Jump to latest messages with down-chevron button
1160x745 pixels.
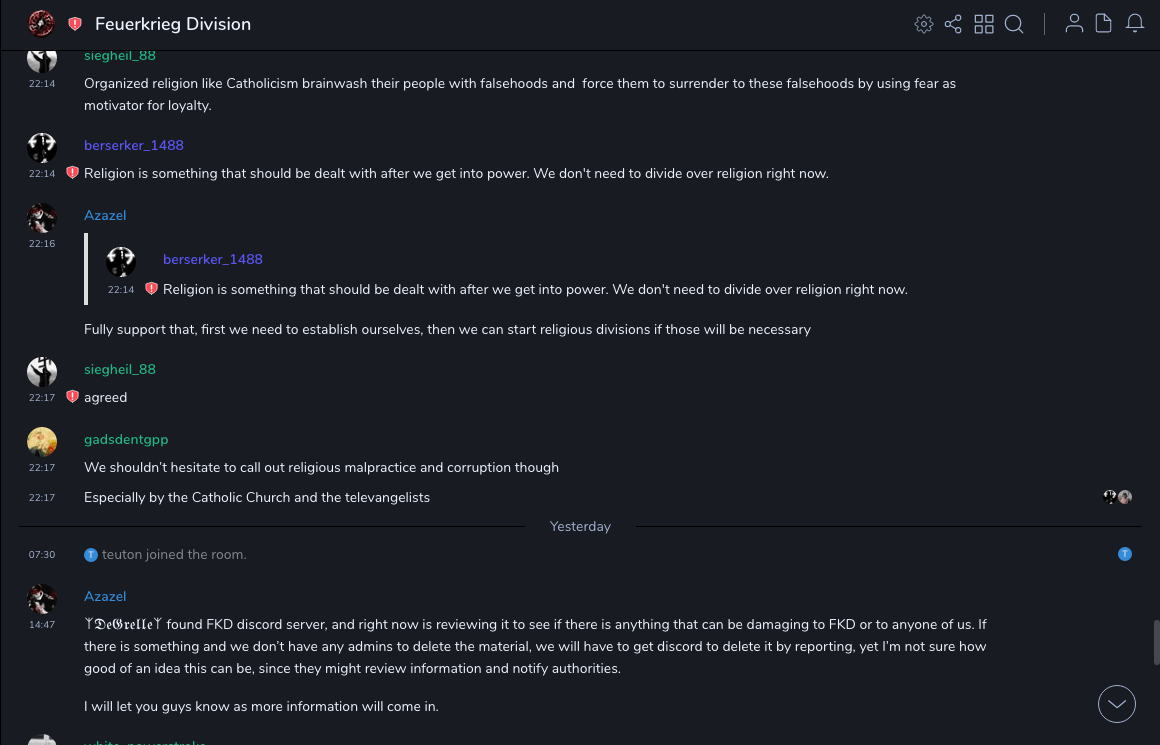1116,704
